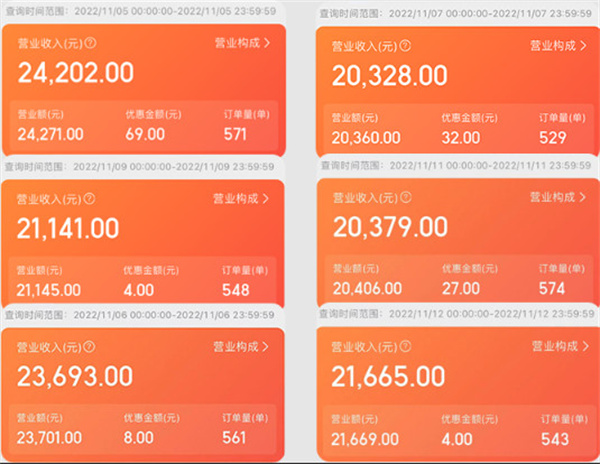The width and height of the screenshot is (600, 464).
Task: Click turnover value 21,145.00
Action: 49,290
